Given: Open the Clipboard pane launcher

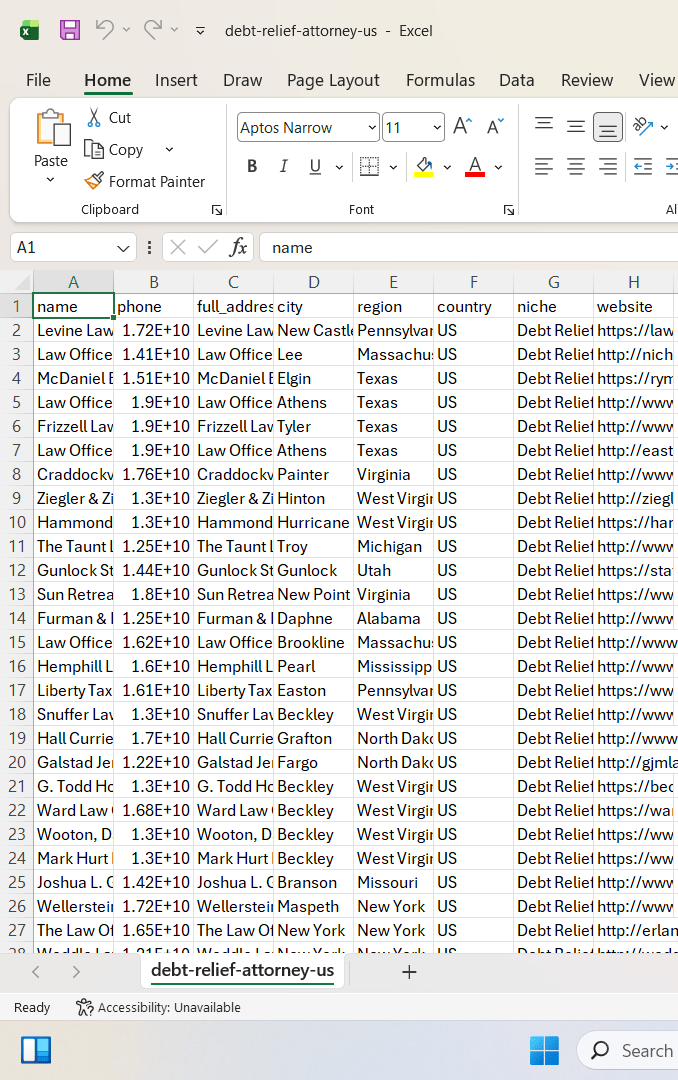Looking at the screenshot, I should (216, 210).
